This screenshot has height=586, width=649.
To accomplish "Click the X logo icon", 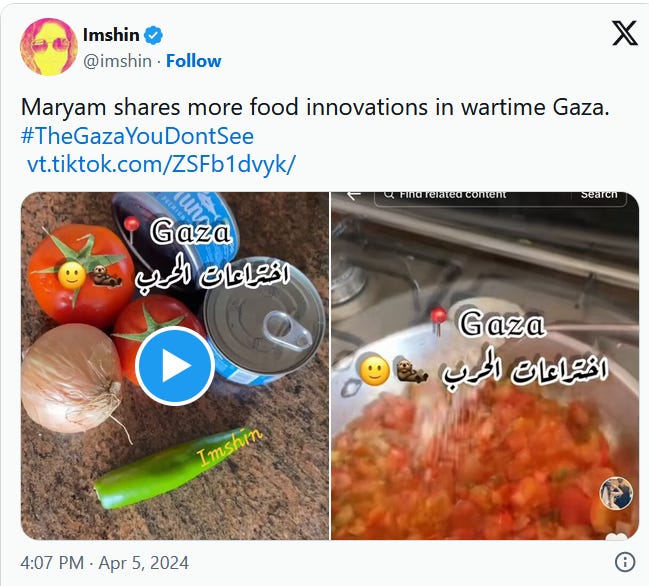I will pyautogui.click(x=625, y=34).
